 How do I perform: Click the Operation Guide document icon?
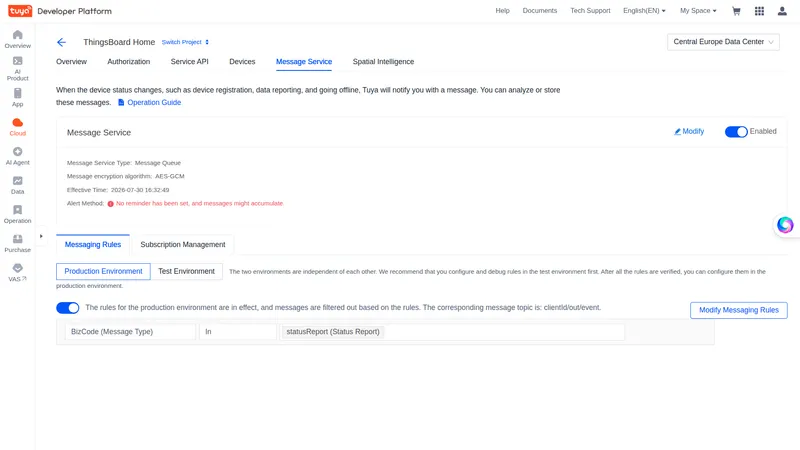tap(121, 102)
